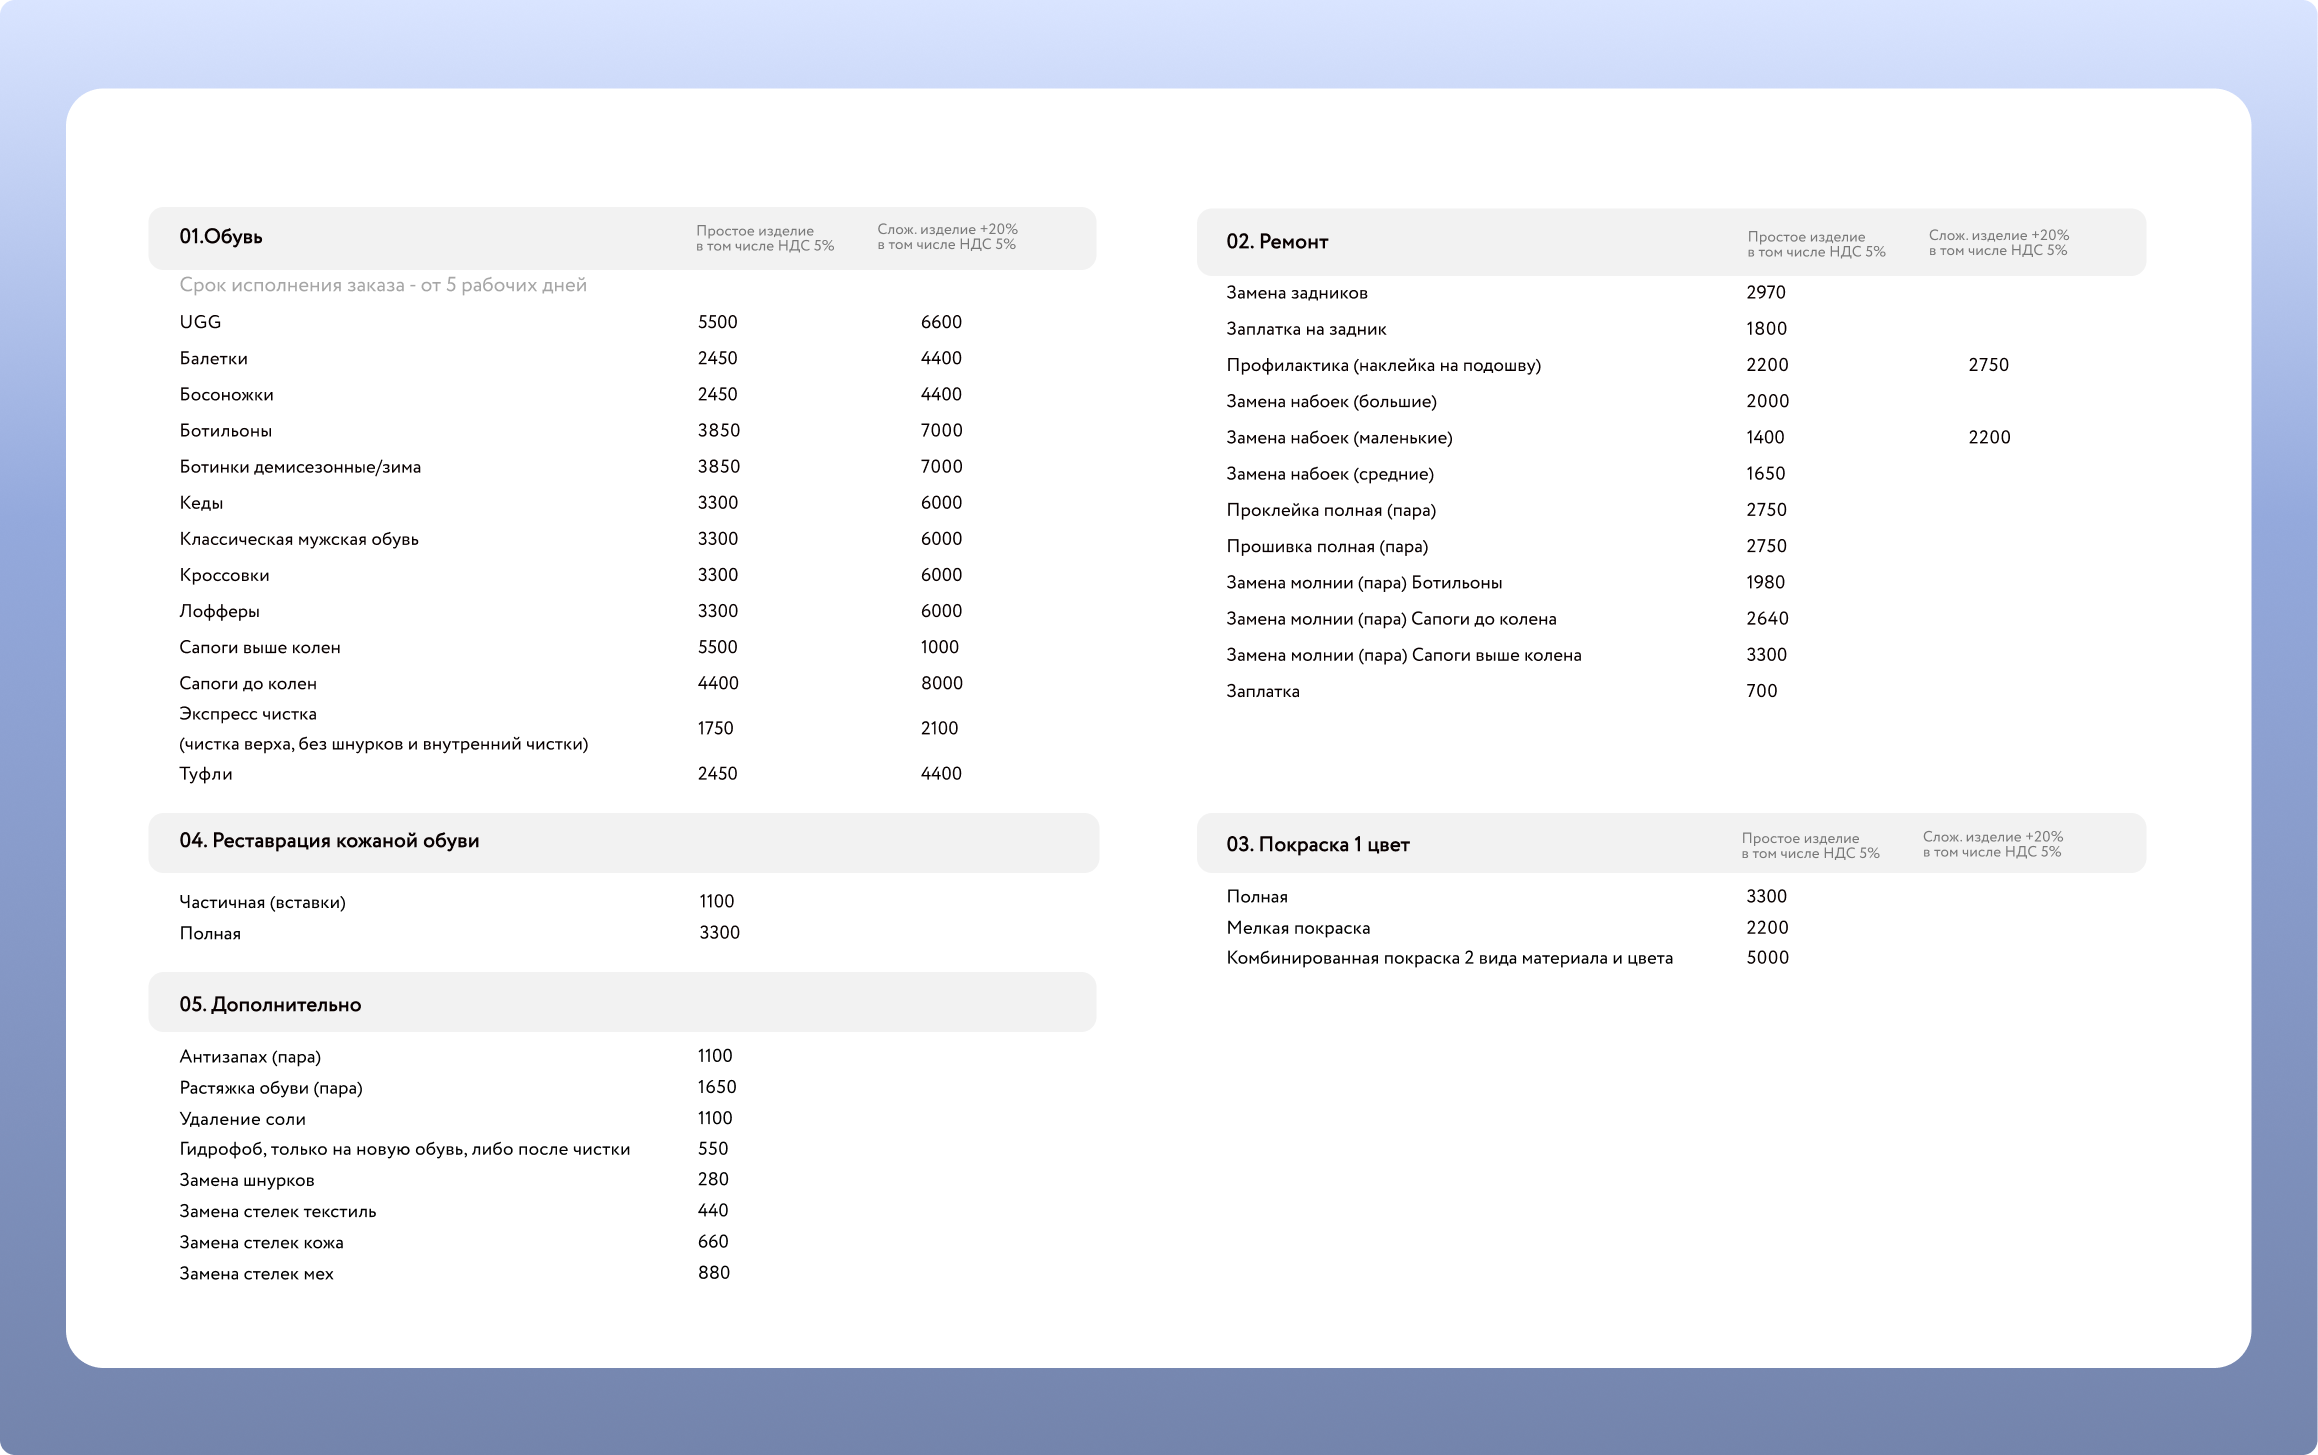The height and width of the screenshot is (1455, 2318).
Task: Click the 01.Обувь section header
Action: pyautogui.click(x=221, y=237)
